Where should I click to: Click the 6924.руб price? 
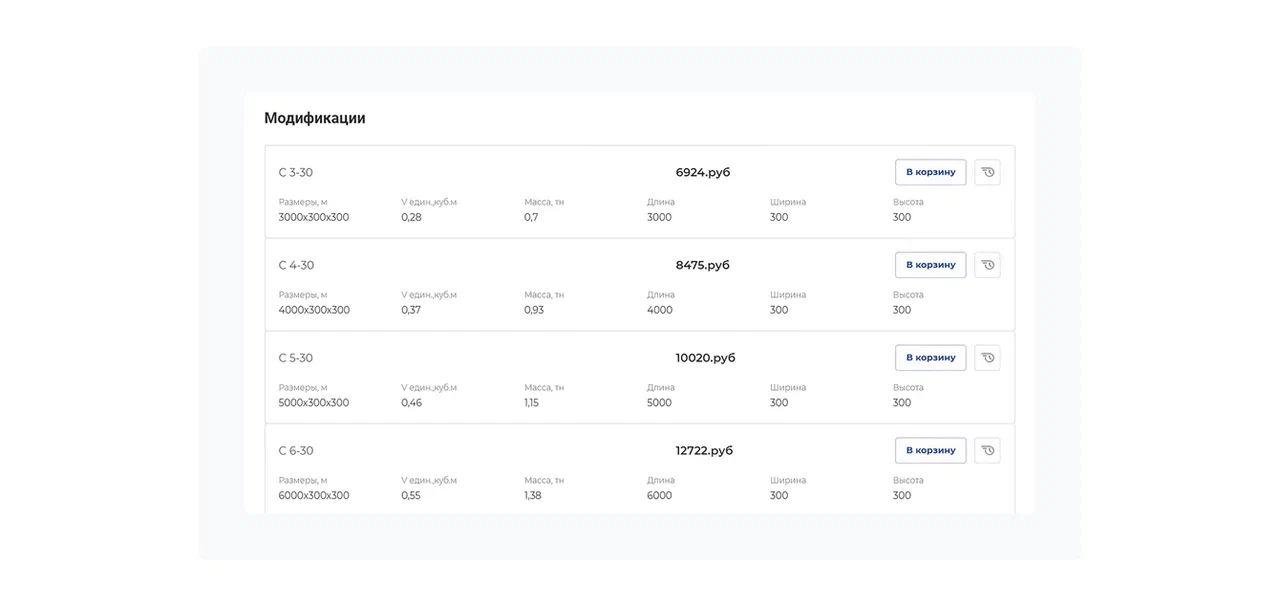coord(703,172)
